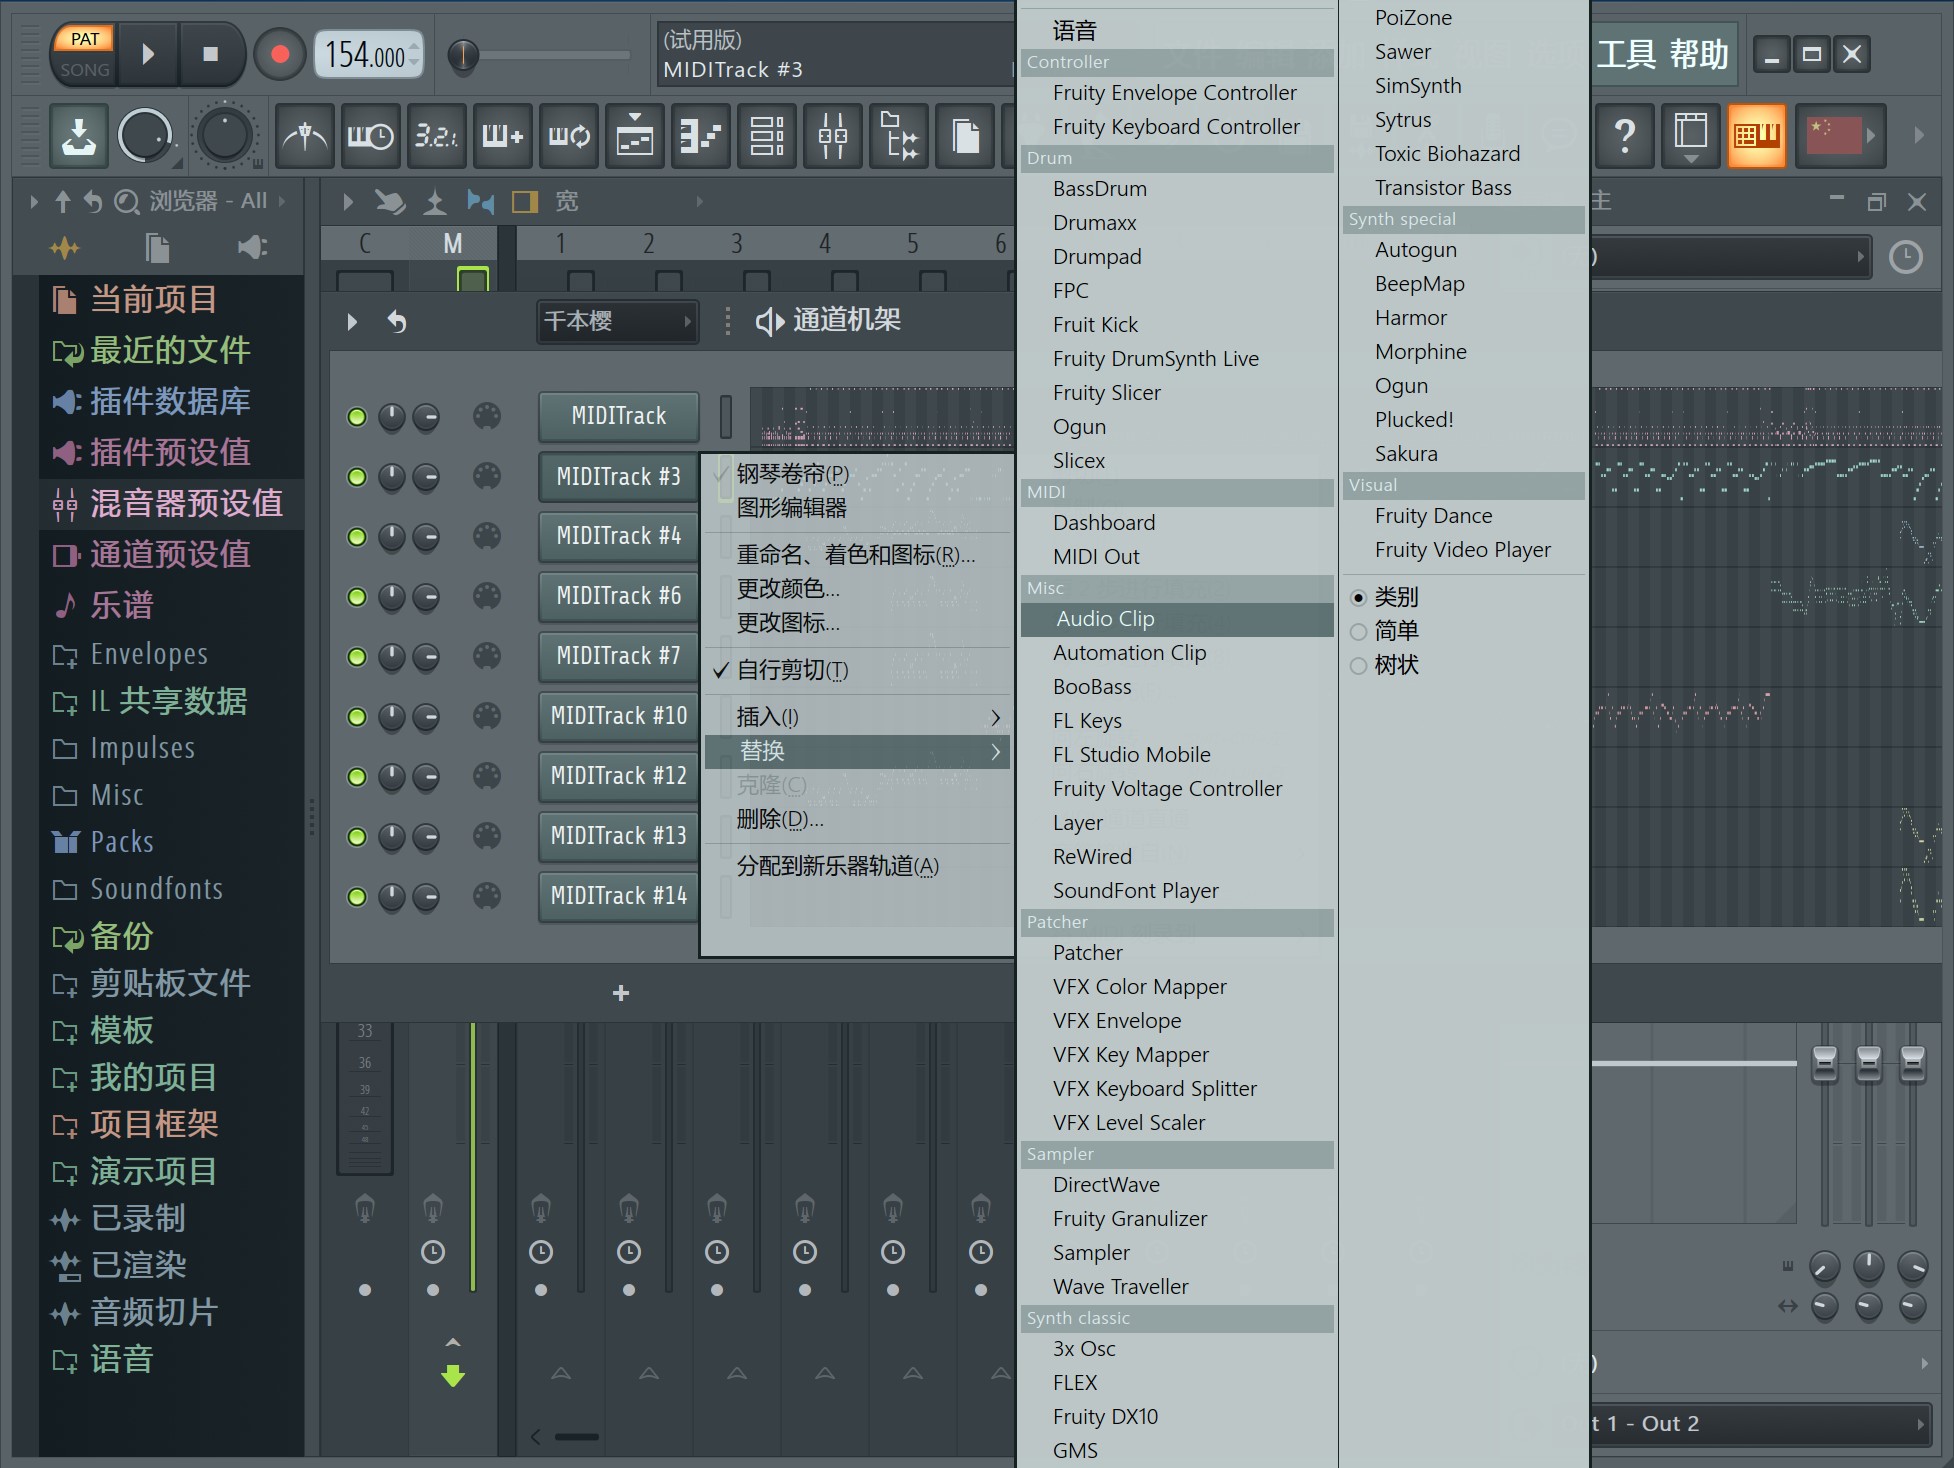The width and height of the screenshot is (1954, 1468).
Task: Mute the MIDITrack channel with green LED
Action: (x=357, y=417)
